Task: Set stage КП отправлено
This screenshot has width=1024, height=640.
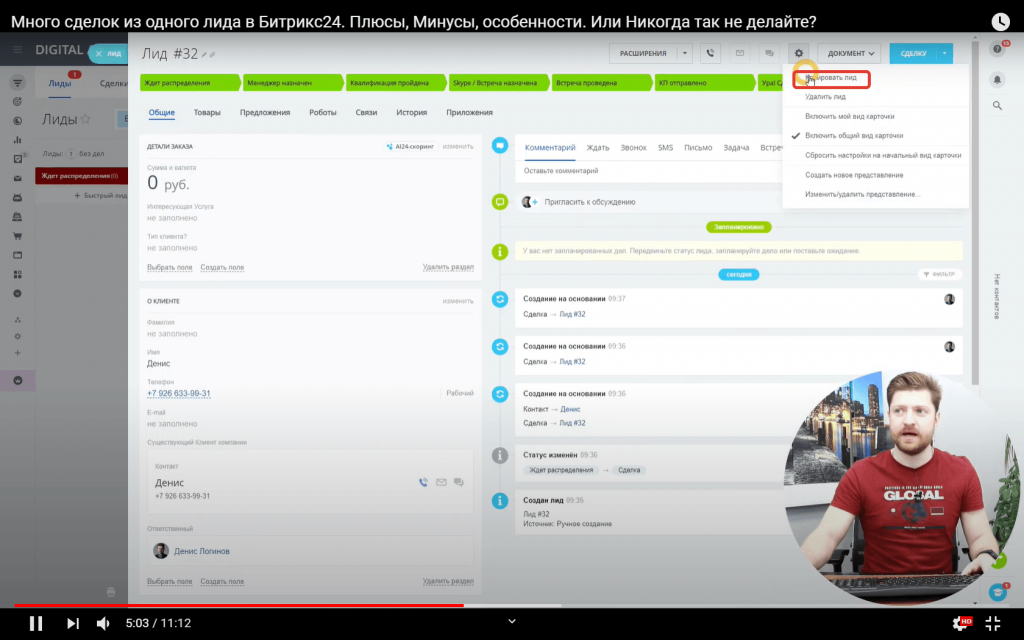Action: click(x=705, y=83)
